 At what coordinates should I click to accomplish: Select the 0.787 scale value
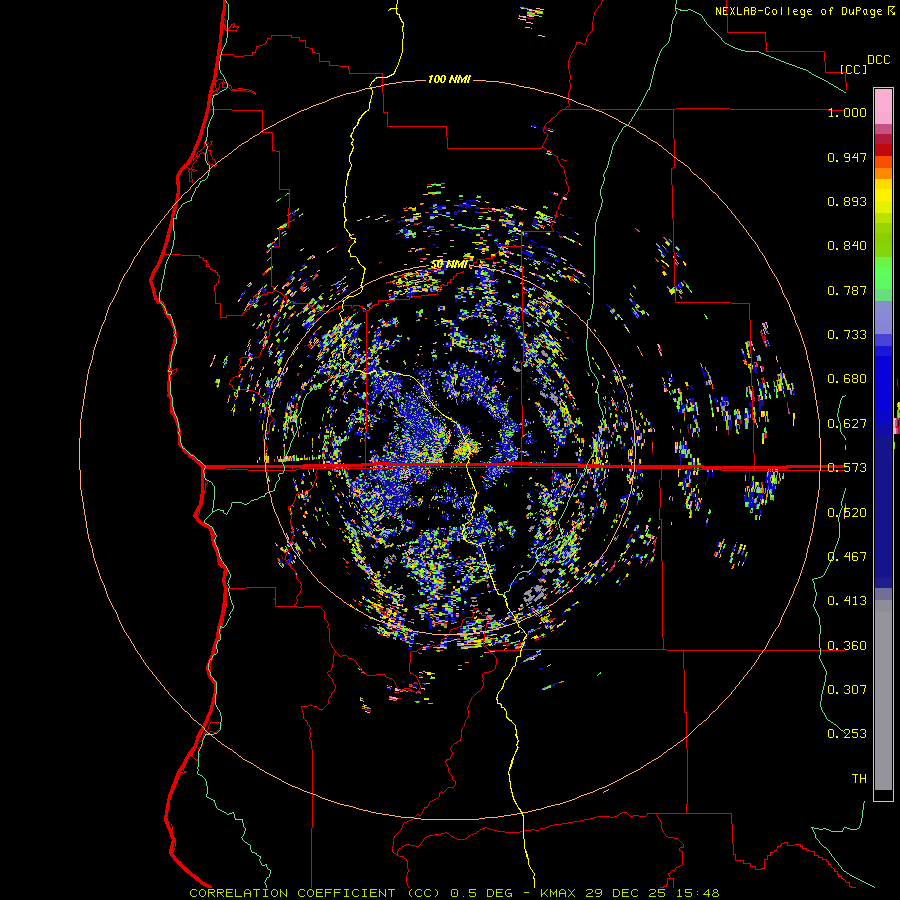click(847, 290)
